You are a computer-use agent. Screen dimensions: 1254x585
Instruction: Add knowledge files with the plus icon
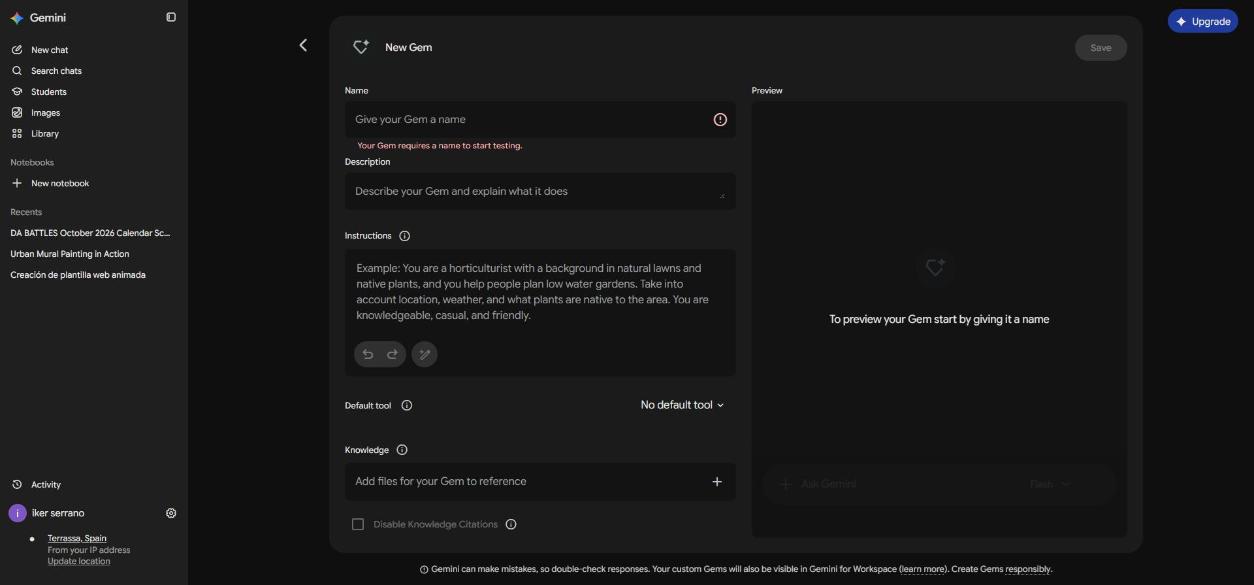[717, 481]
